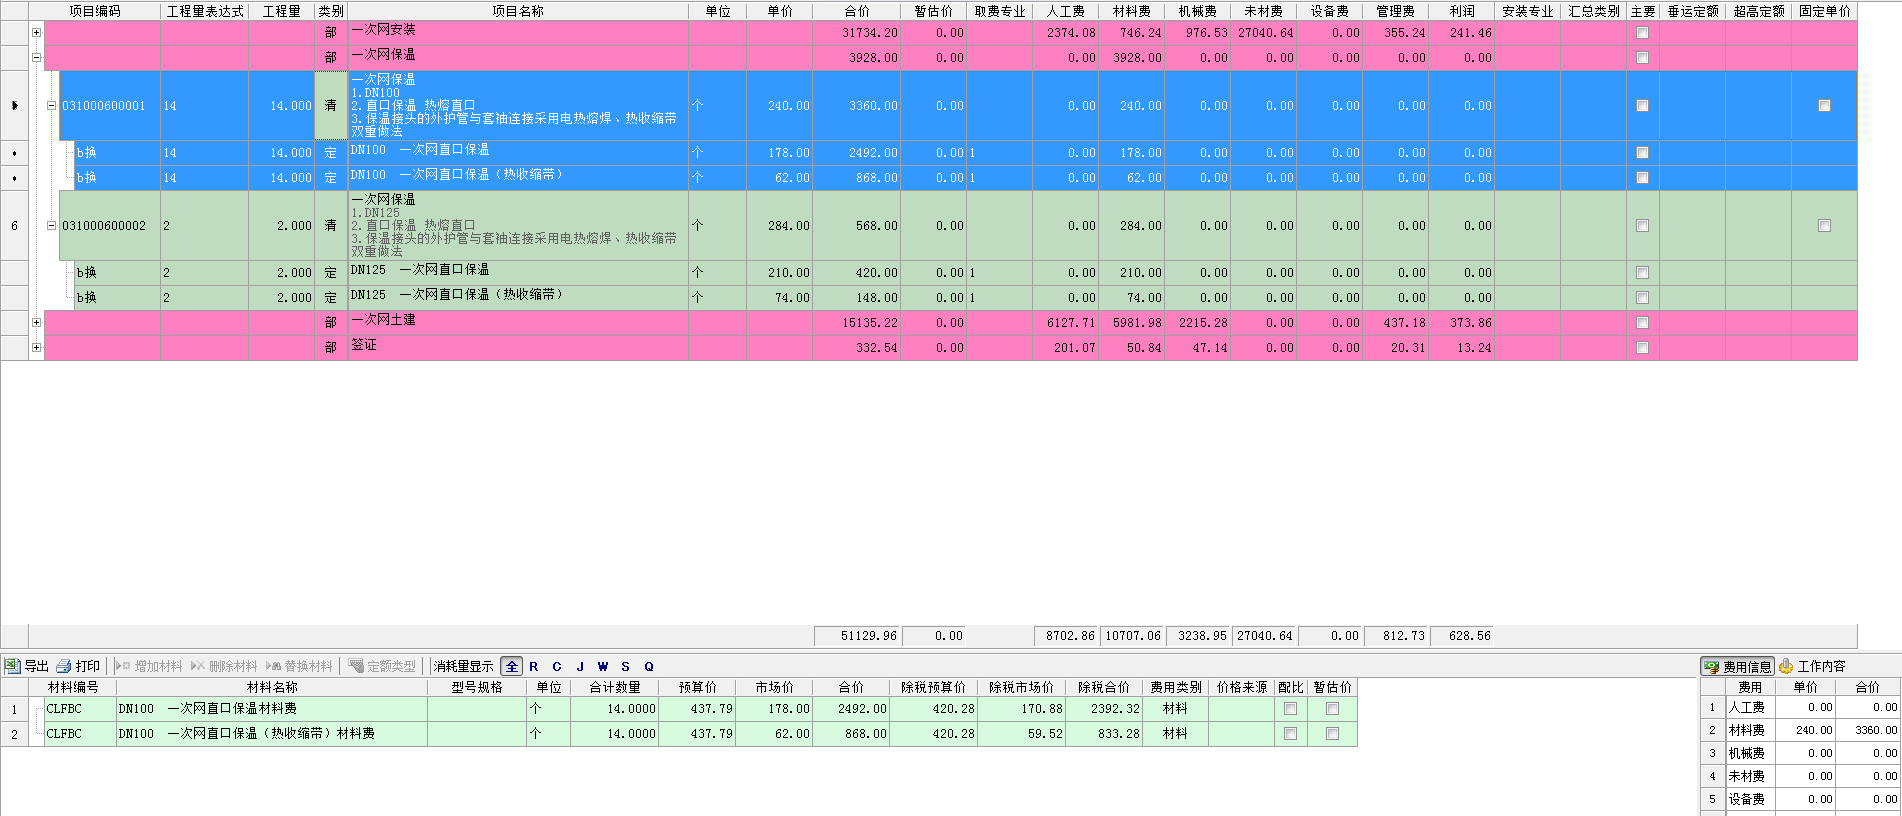Click the 合价 value 31734.20 for 一次网安装
Image resolution: width=1902 pixels, height=816 pixels.
(857, 33)
